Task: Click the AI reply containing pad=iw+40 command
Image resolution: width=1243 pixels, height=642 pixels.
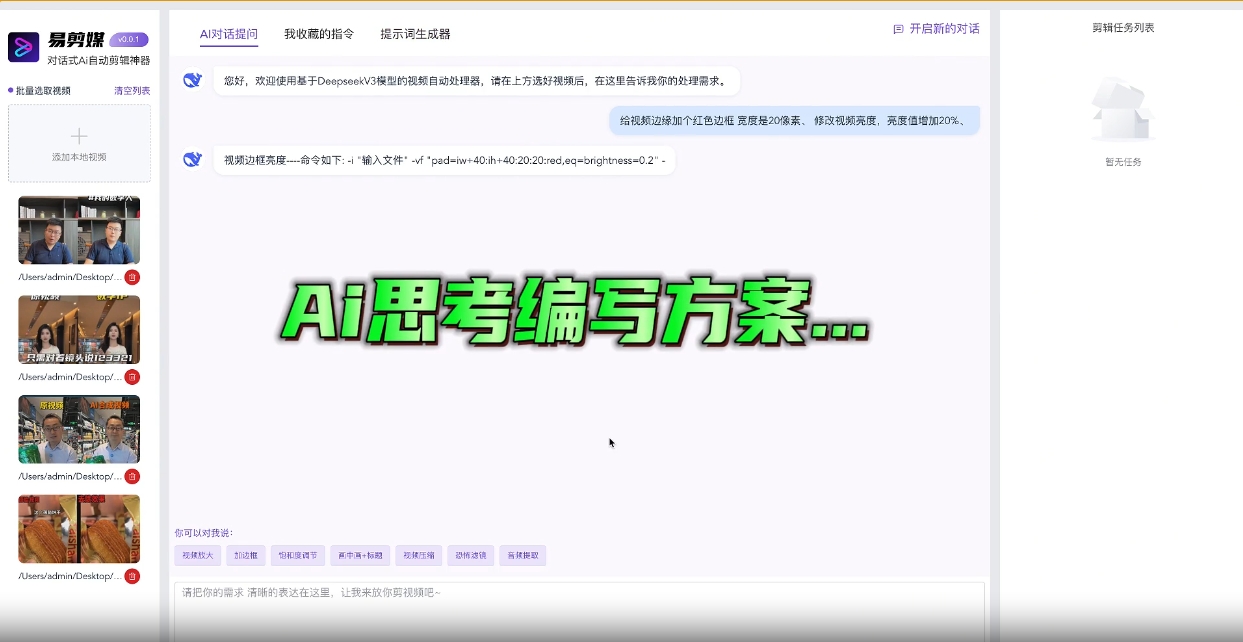Action: 444,160
